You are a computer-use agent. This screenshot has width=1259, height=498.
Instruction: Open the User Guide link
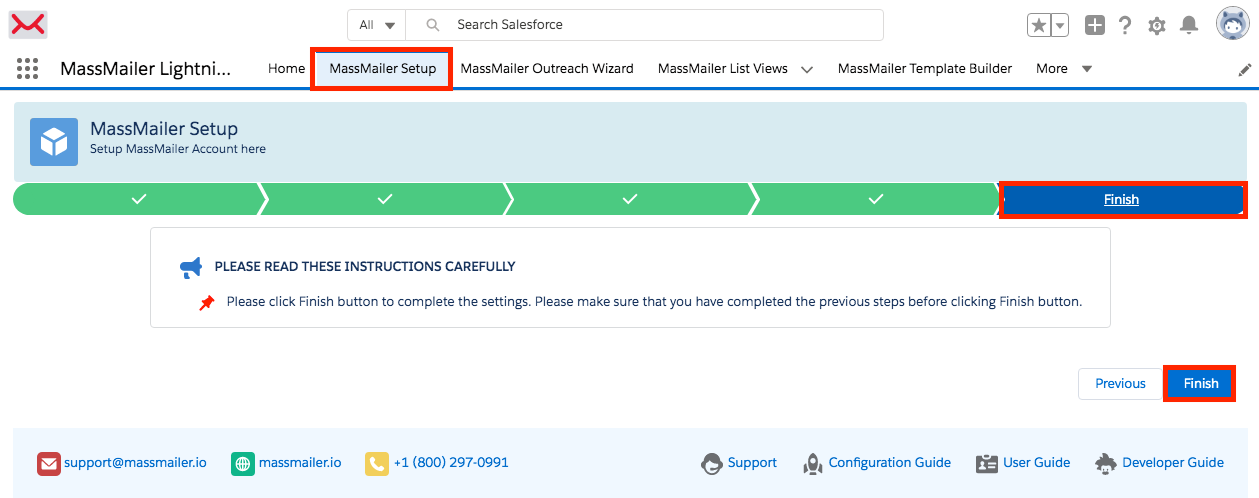(x=1037, y=463)
